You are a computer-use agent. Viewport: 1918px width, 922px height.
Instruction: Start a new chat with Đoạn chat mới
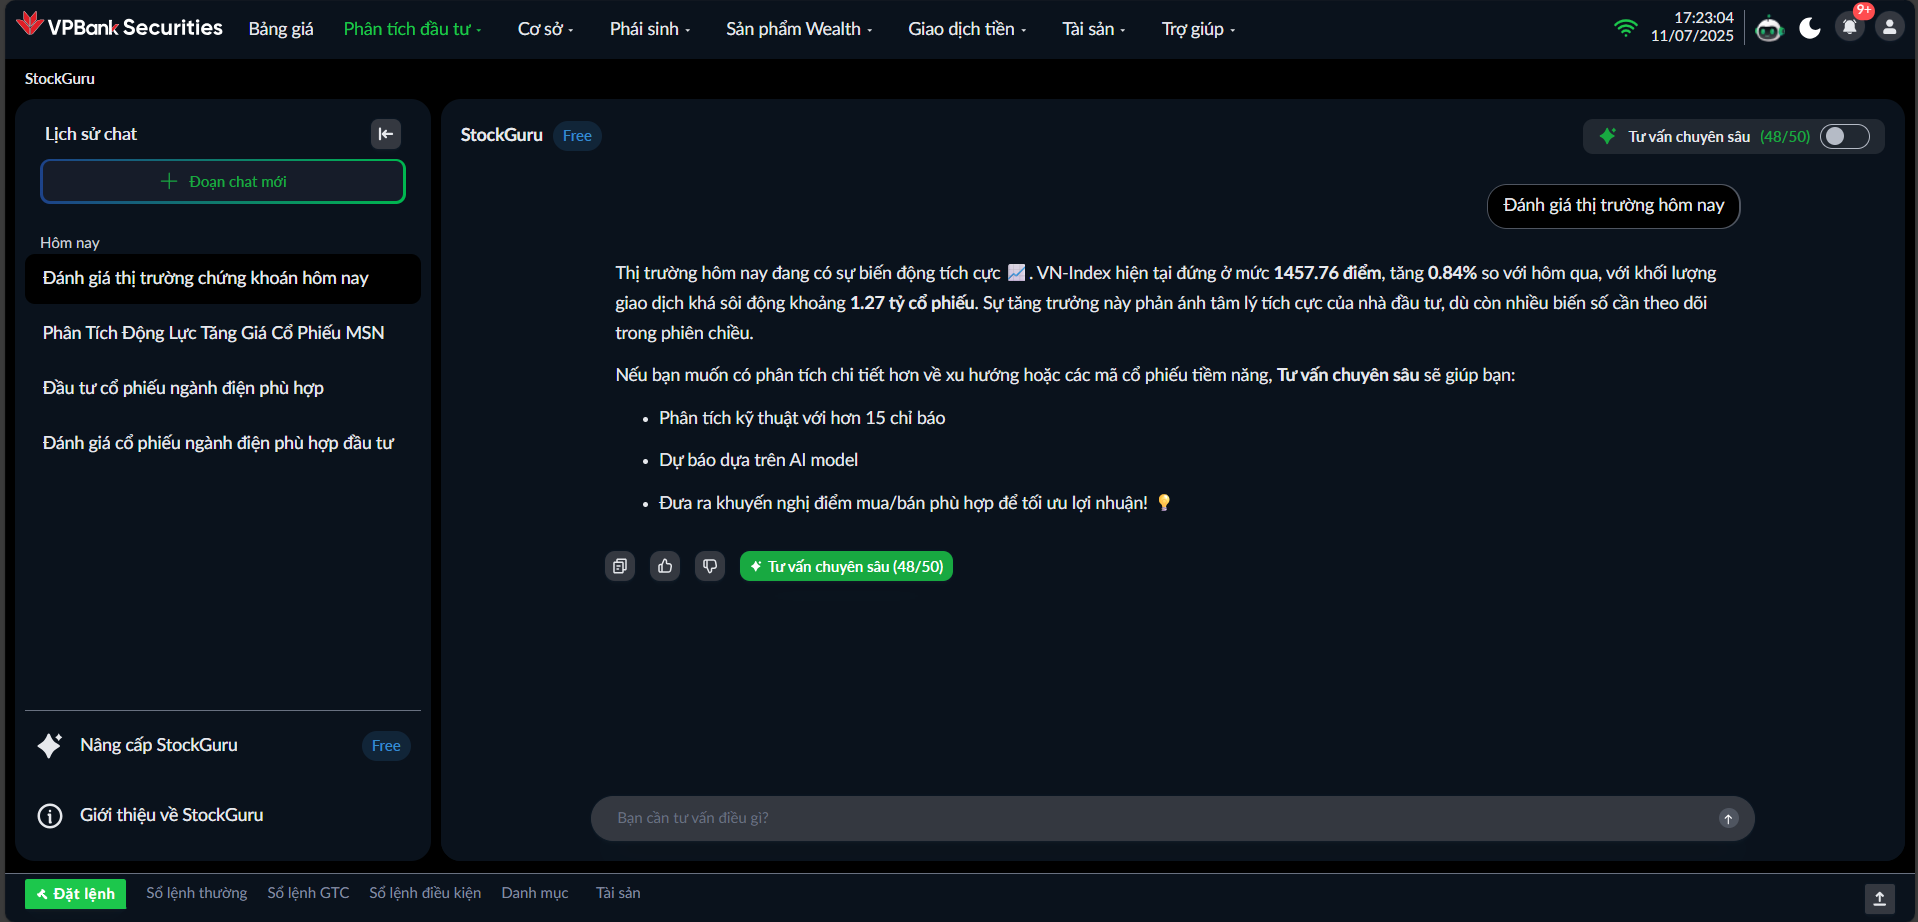(x=223, y=182)
